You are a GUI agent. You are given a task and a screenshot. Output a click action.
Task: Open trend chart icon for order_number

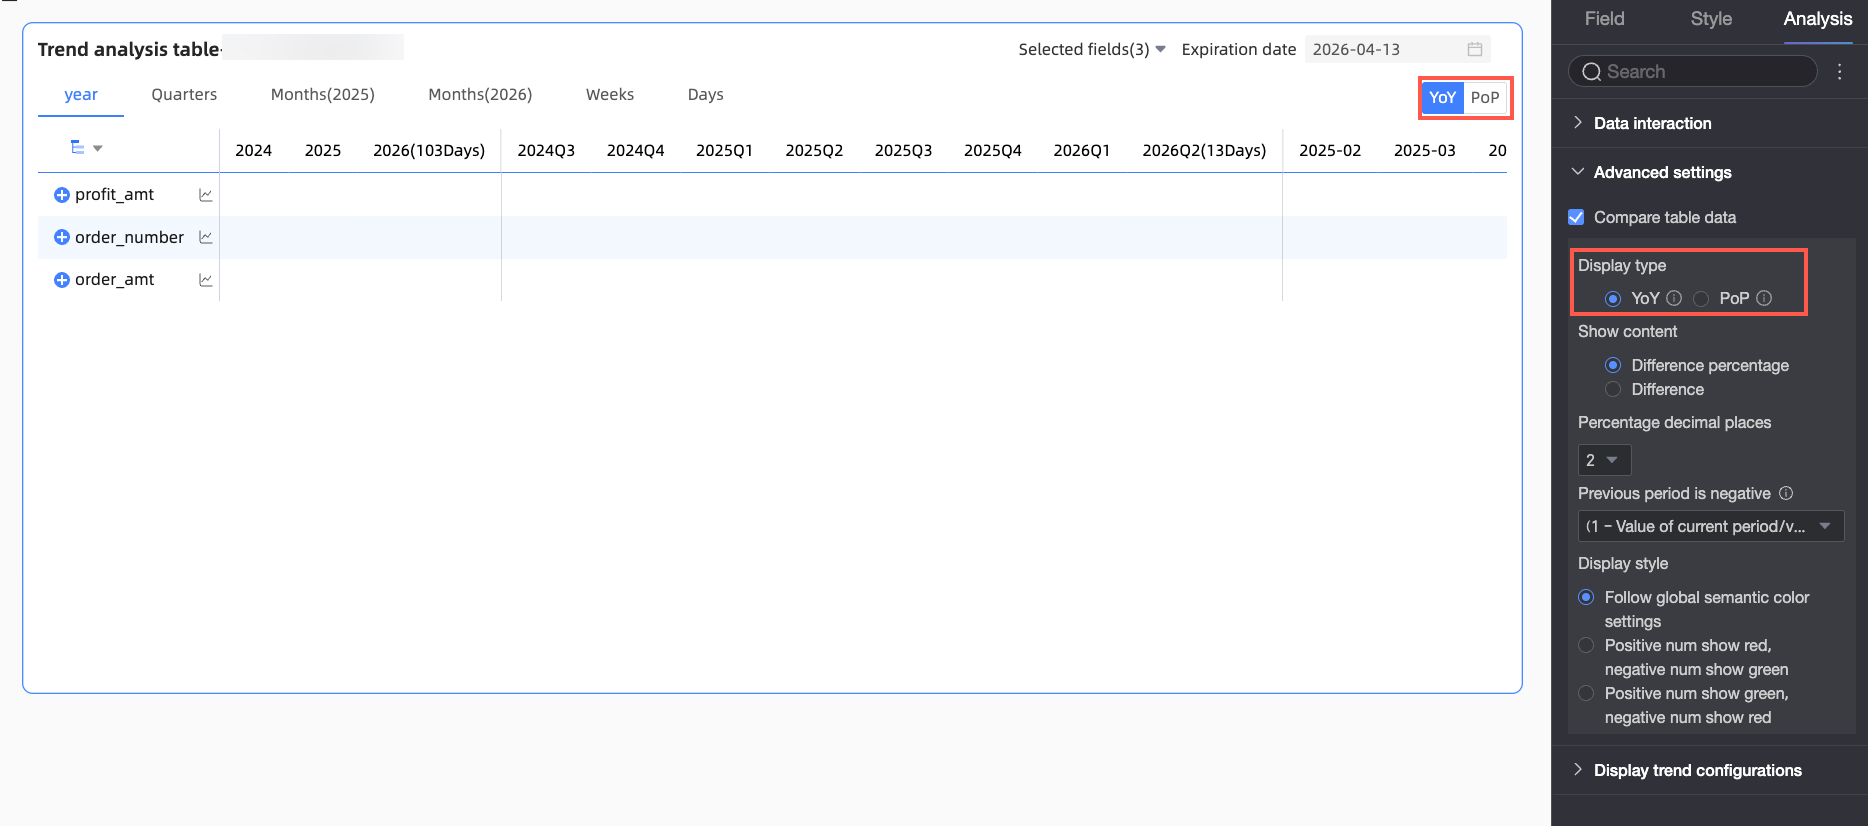coord(206,237)
